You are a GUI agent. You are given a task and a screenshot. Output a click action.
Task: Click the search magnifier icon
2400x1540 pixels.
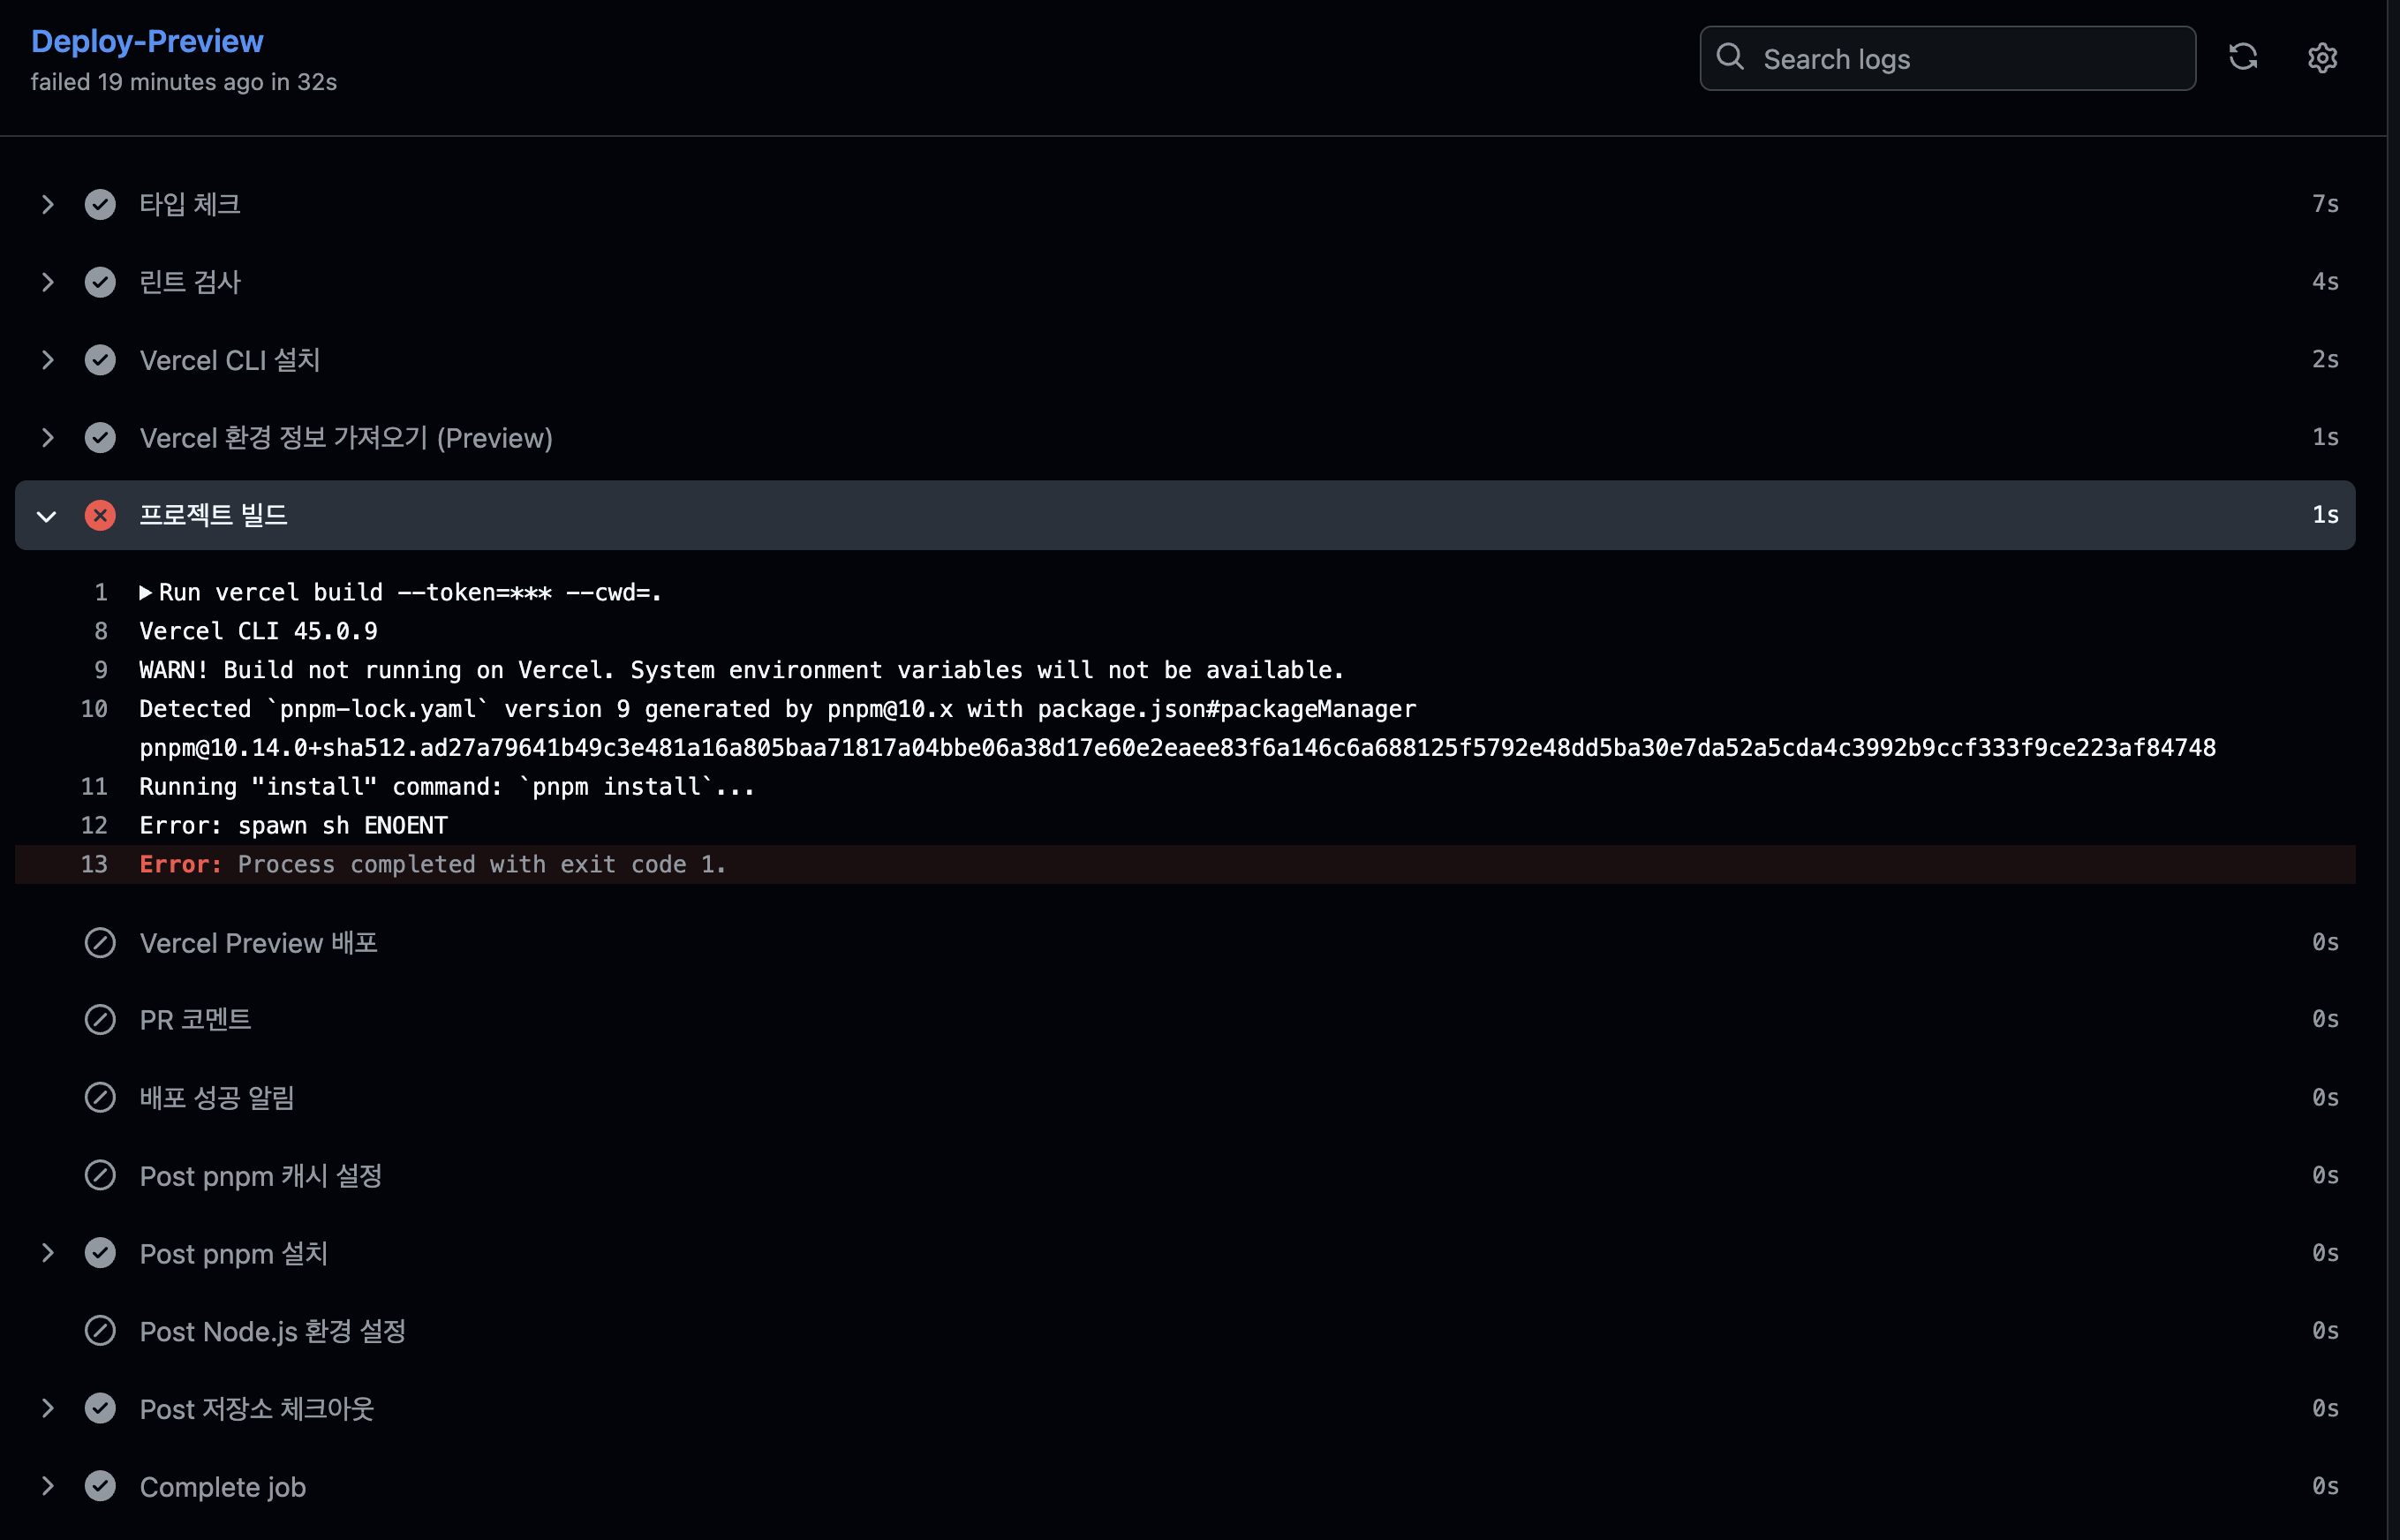click(1730, 57)
